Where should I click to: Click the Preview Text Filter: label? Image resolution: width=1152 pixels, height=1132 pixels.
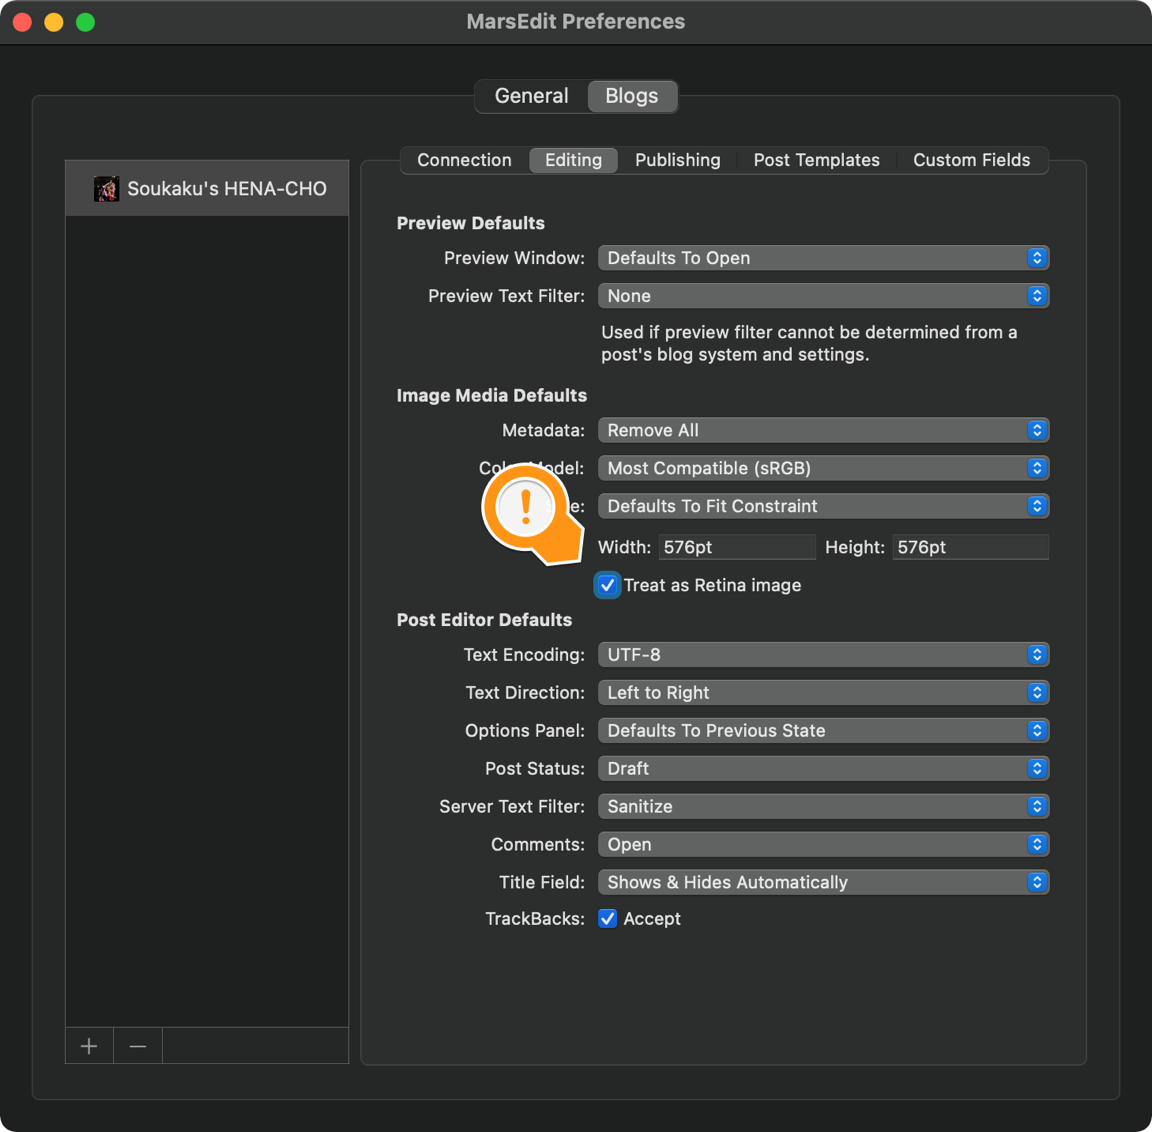pos(506,296)
